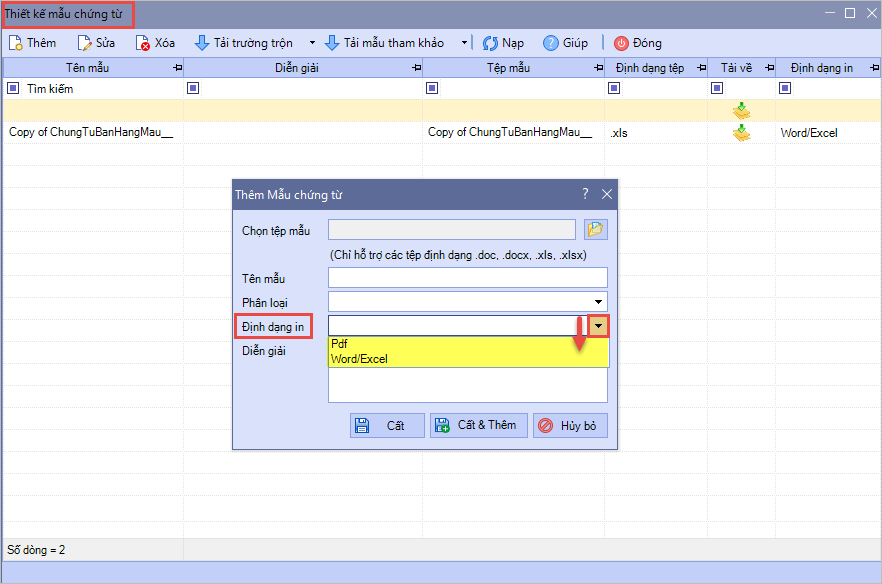
Task: Click the Sửa edit icon
Action: [85, 43]
